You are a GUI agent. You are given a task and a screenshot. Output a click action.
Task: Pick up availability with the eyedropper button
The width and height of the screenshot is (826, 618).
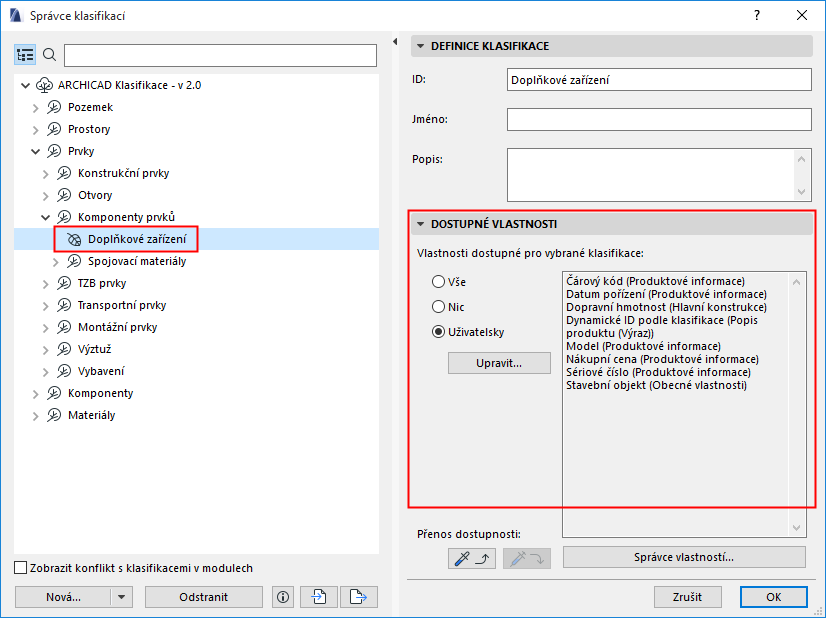(x=471, y=558)
